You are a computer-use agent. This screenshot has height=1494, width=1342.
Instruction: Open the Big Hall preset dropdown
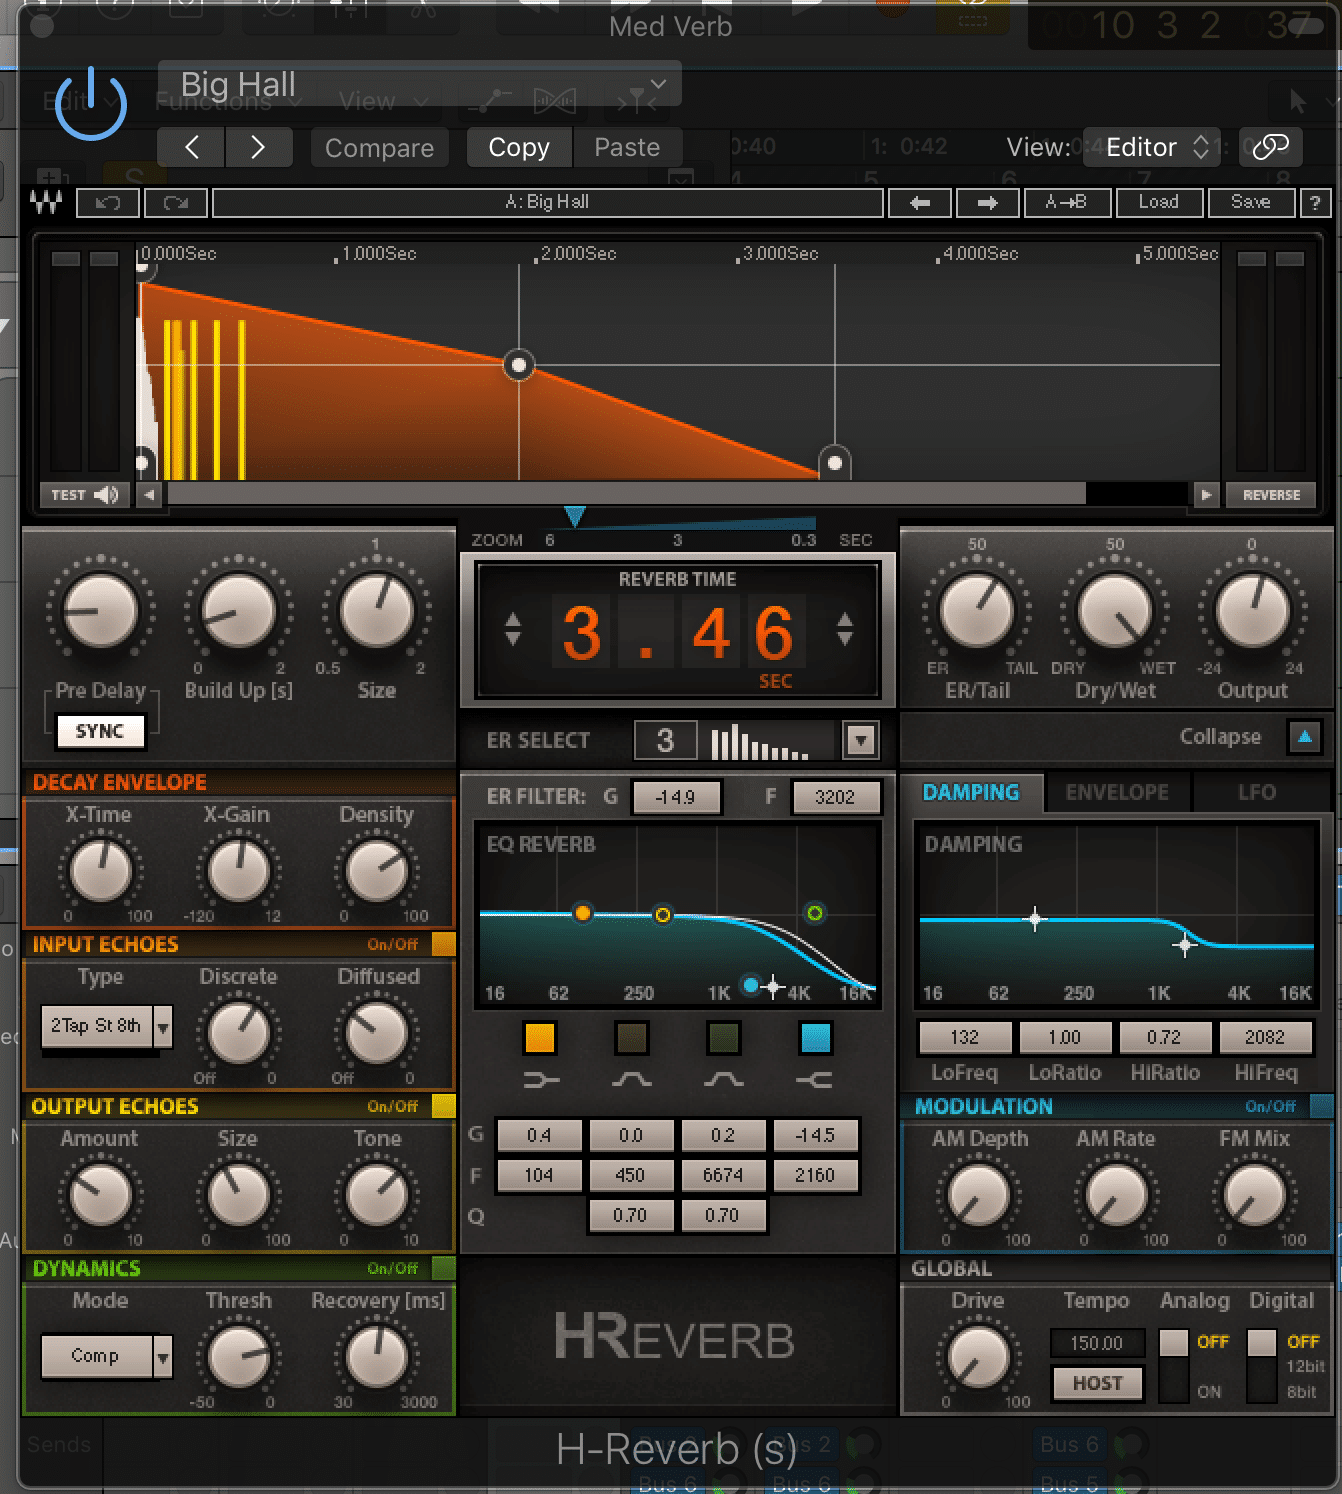420,84
